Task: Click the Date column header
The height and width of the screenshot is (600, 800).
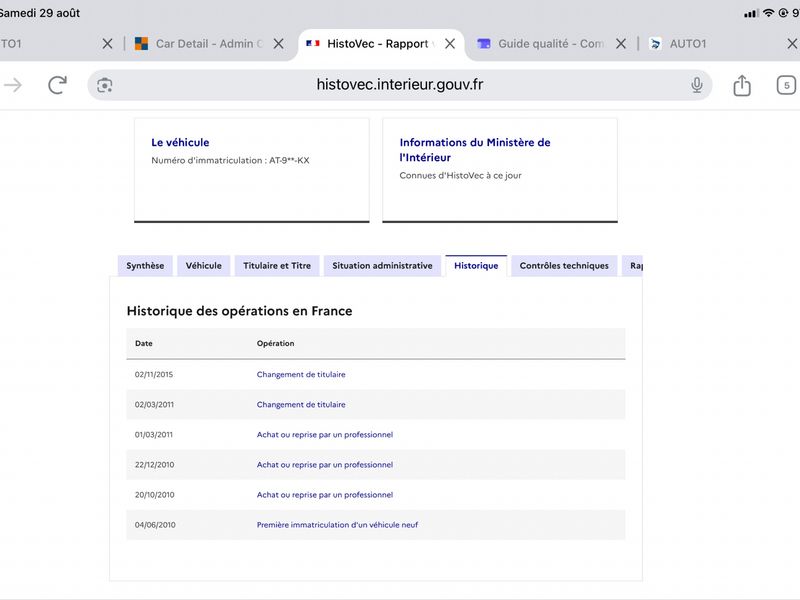Action: (x=144, y=343)
